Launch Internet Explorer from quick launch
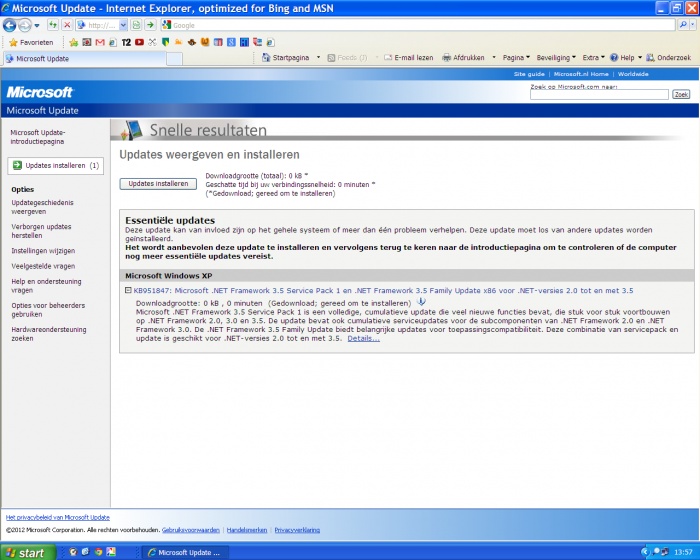Screen dimensions: 700x560 pos(86,552)
